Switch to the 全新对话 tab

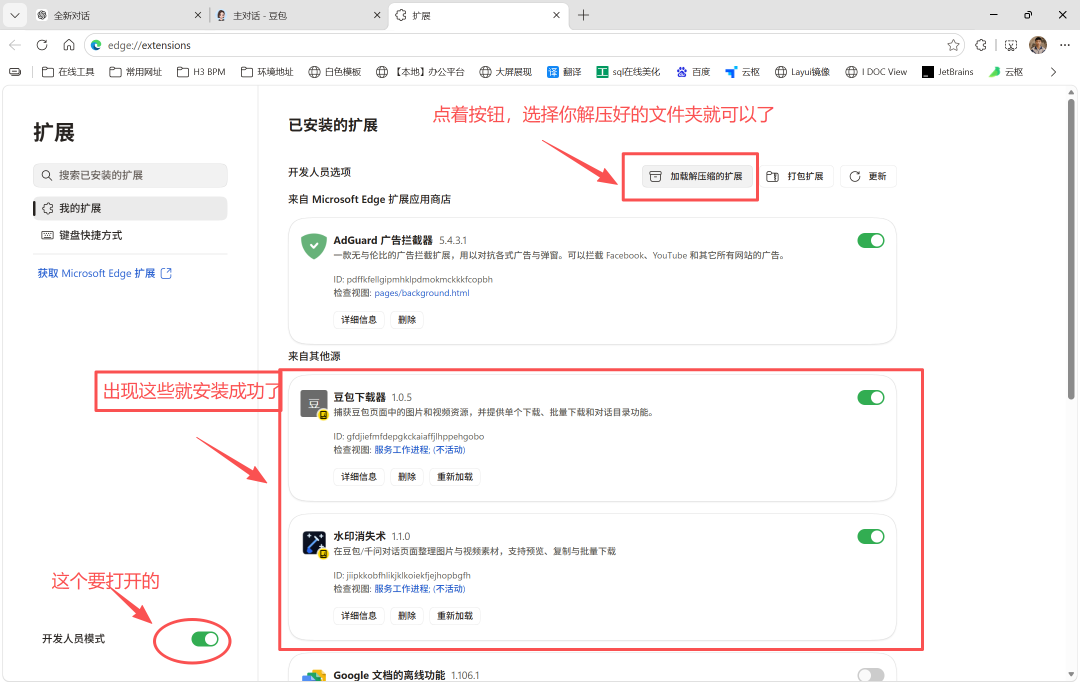coord(119,15)
